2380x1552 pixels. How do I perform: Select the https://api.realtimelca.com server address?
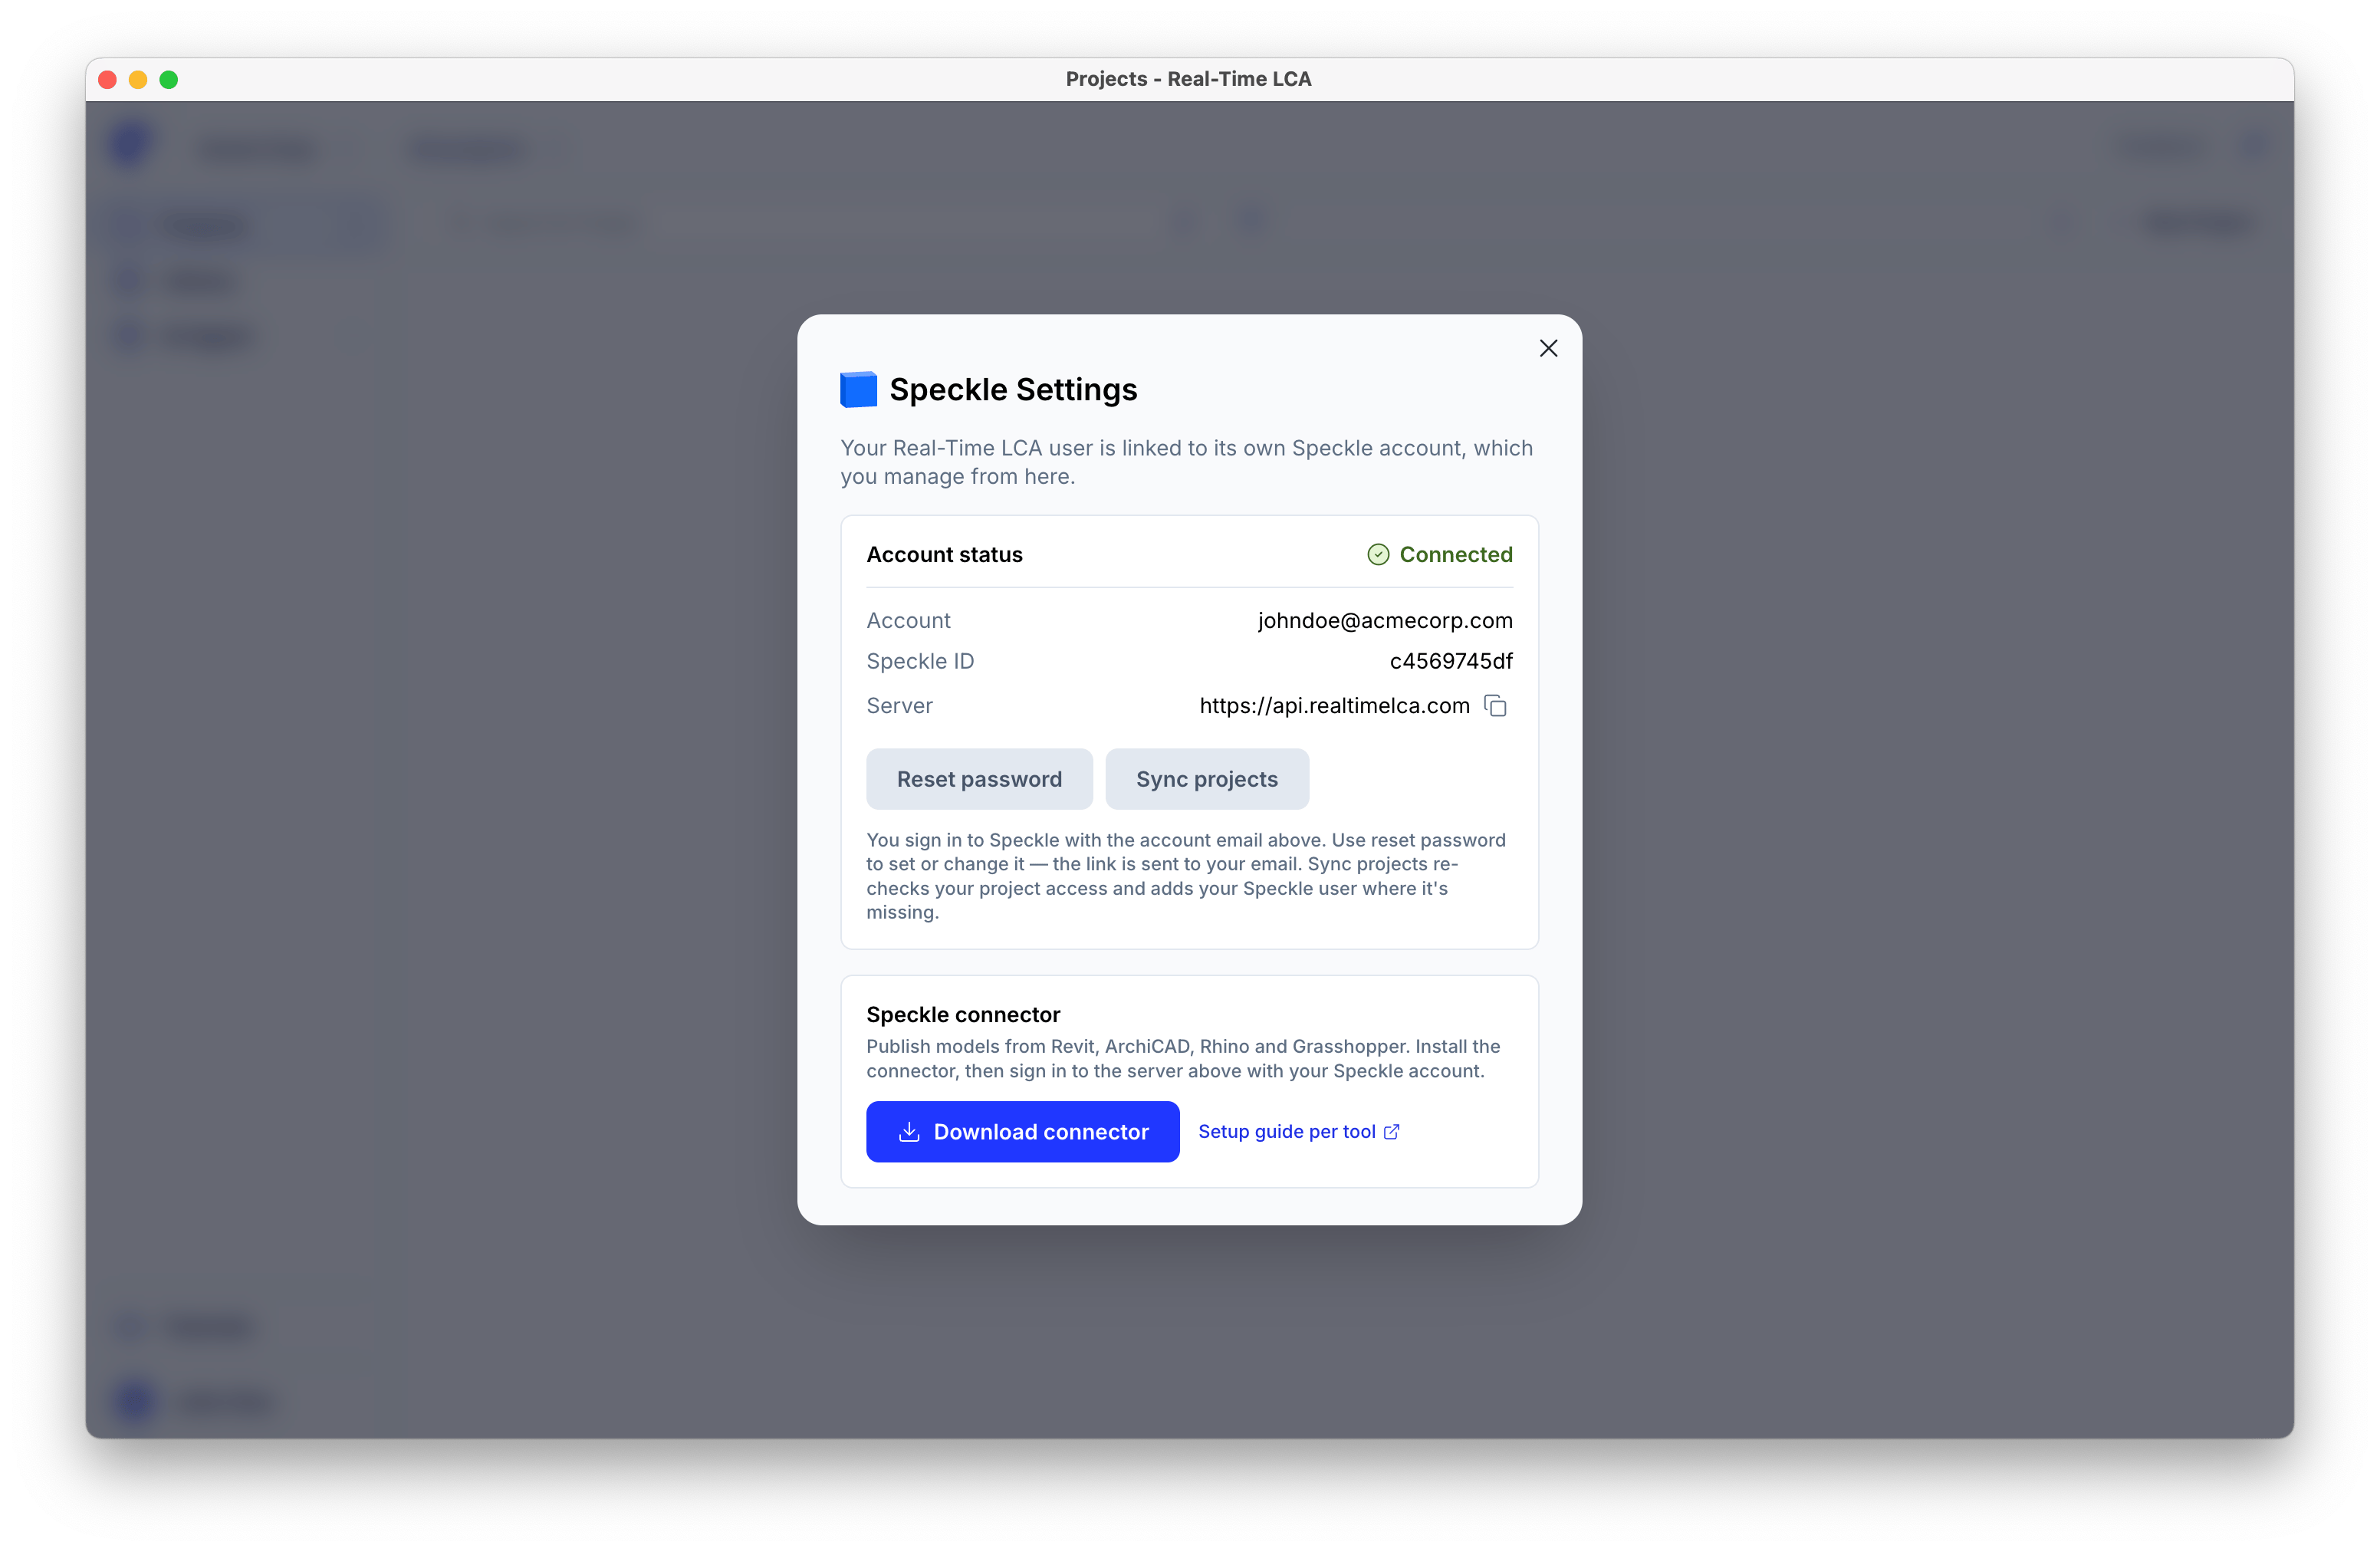(x=1334, y=706)
